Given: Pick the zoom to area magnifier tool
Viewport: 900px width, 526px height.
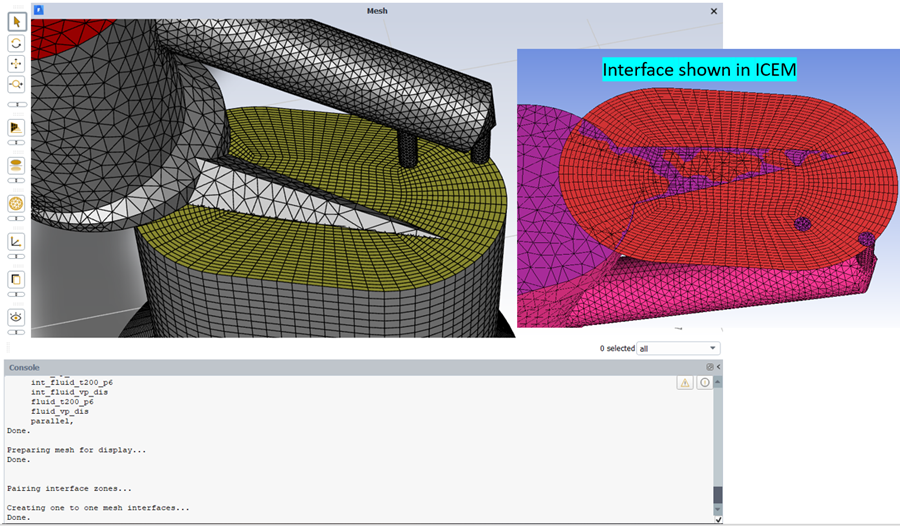Looking at the screenshot, I should click(17, 84).
